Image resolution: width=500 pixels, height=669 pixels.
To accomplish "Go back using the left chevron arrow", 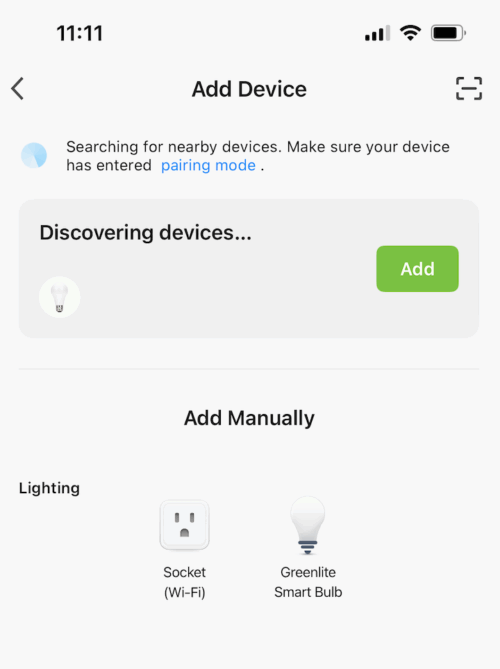I will (17, 89).
